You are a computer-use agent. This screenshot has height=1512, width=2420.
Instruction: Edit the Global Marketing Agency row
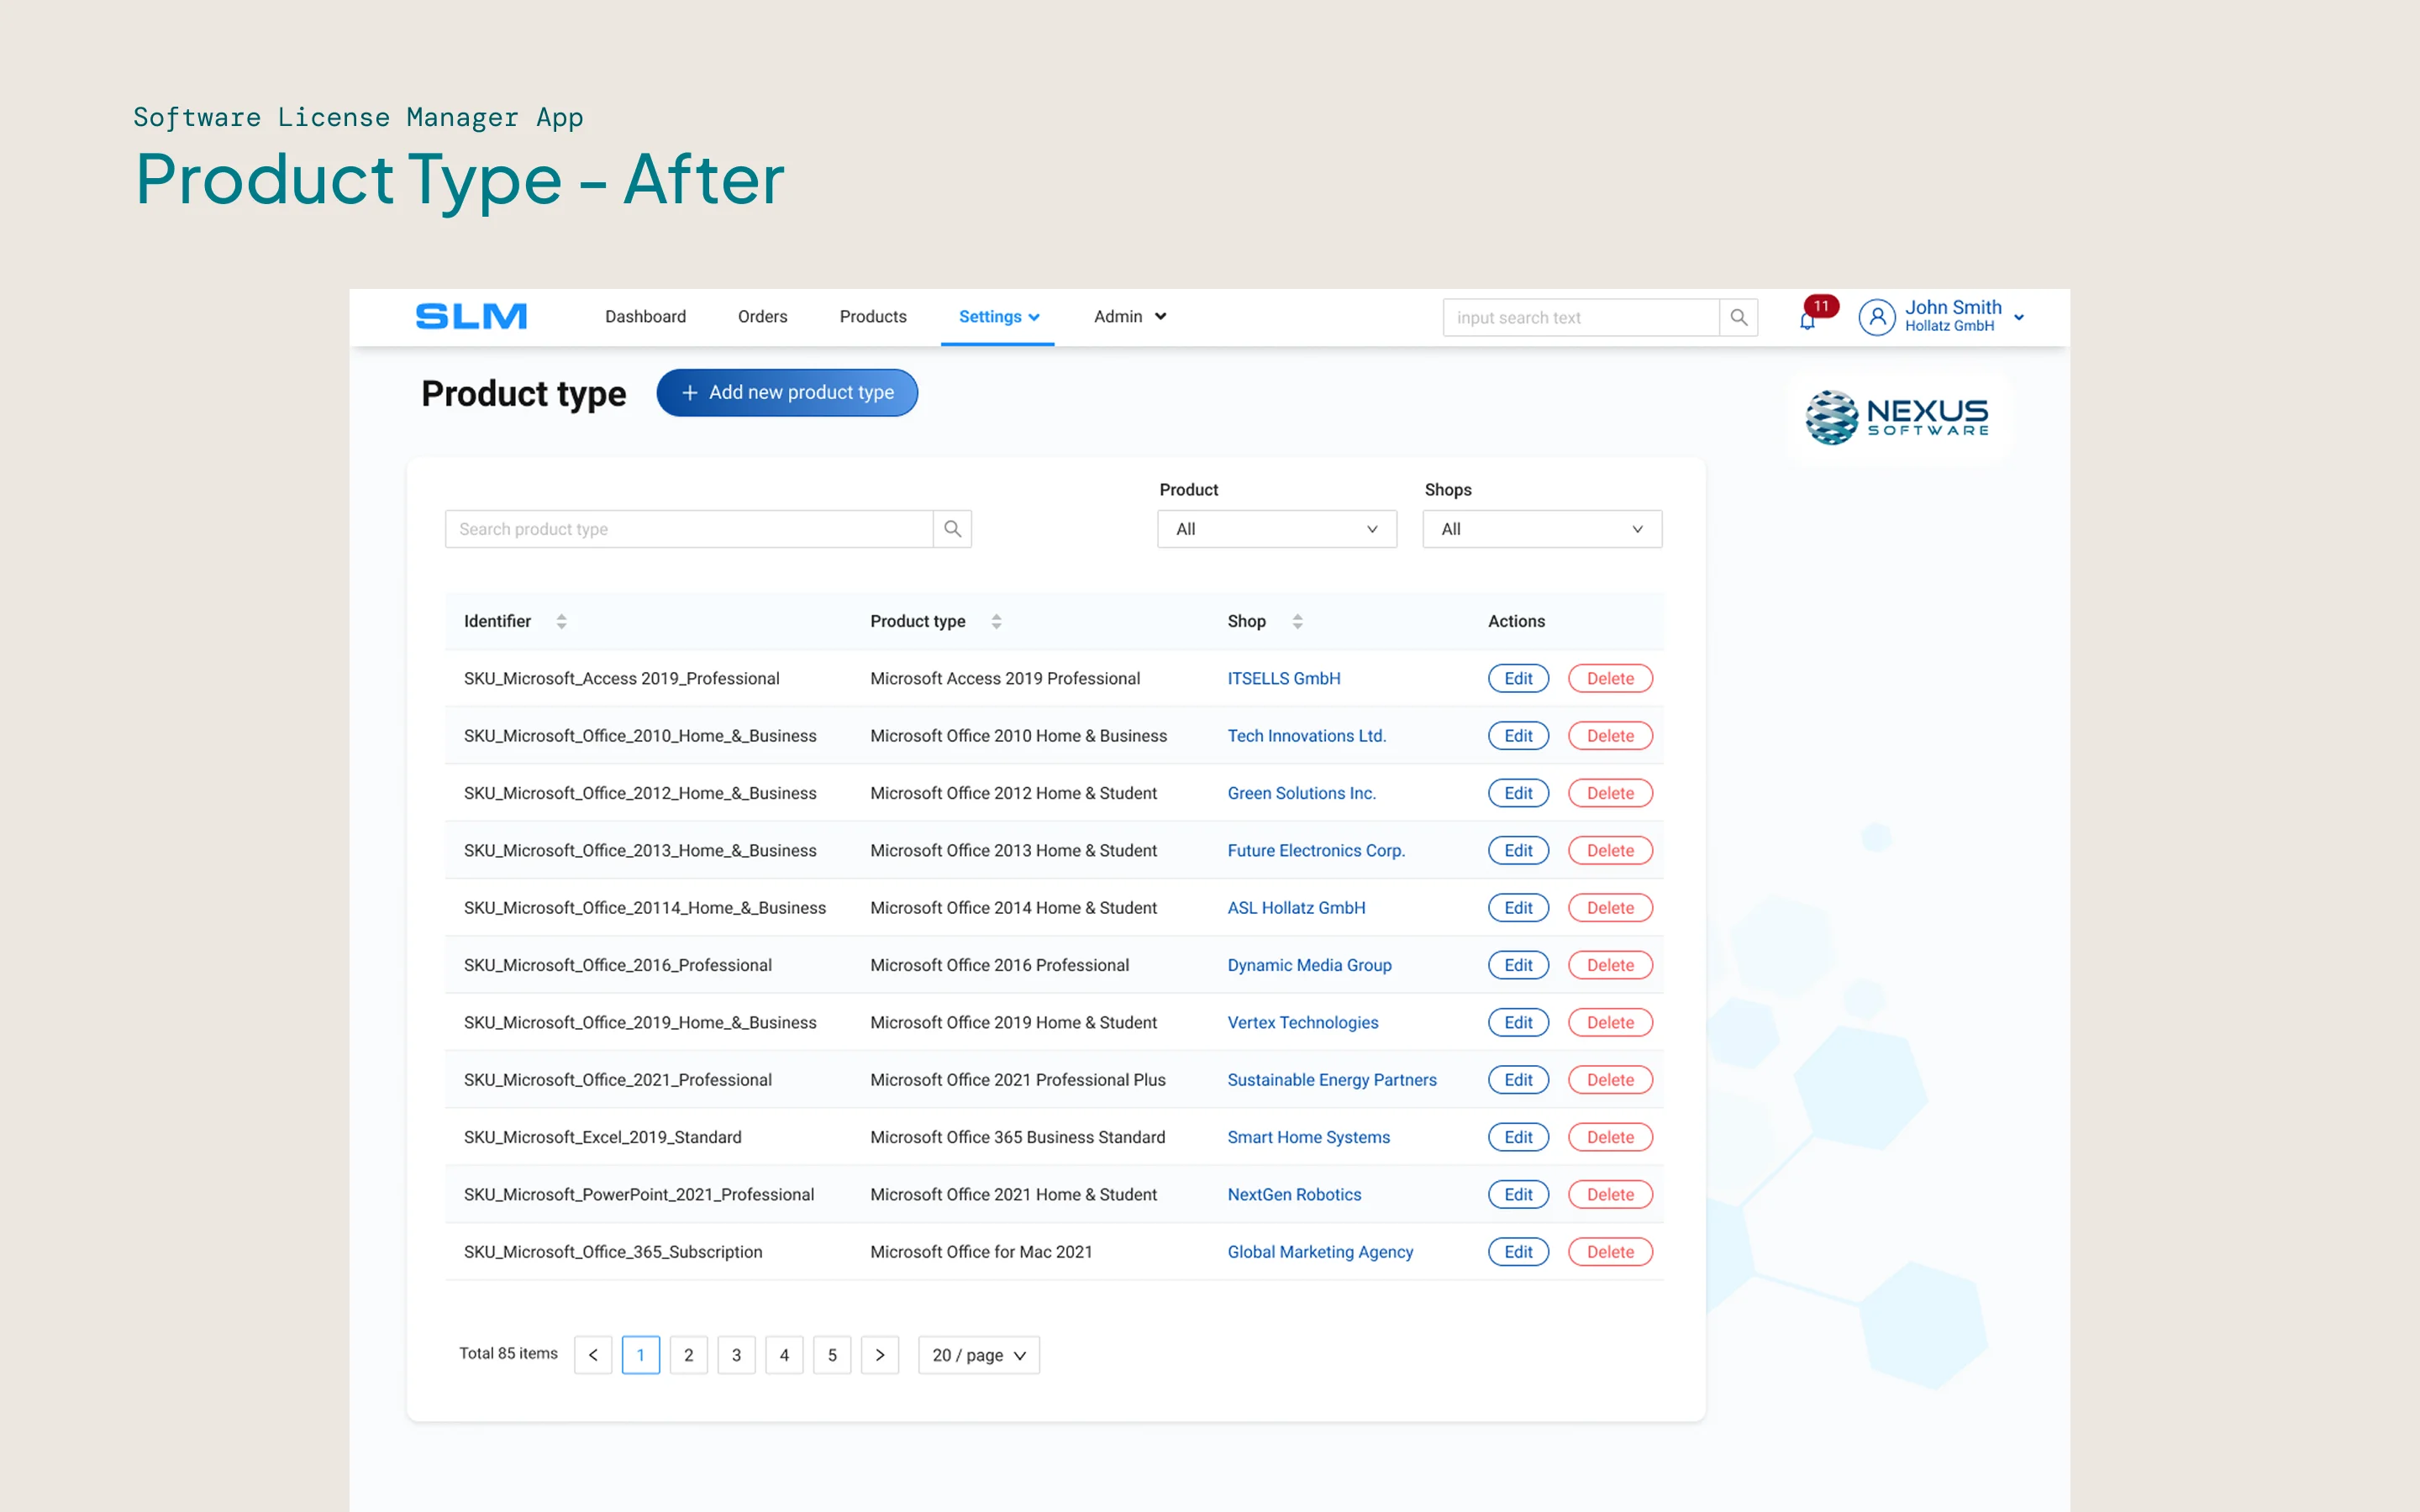[1518, 1252]
